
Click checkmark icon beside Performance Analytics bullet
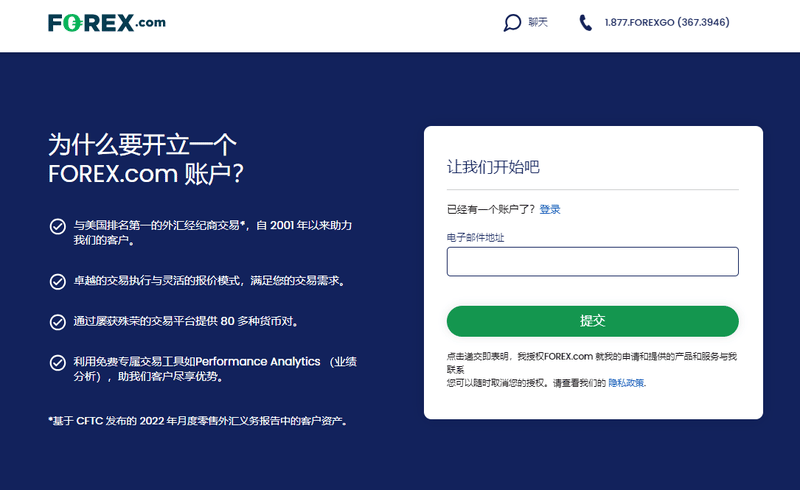pos(58,363)
